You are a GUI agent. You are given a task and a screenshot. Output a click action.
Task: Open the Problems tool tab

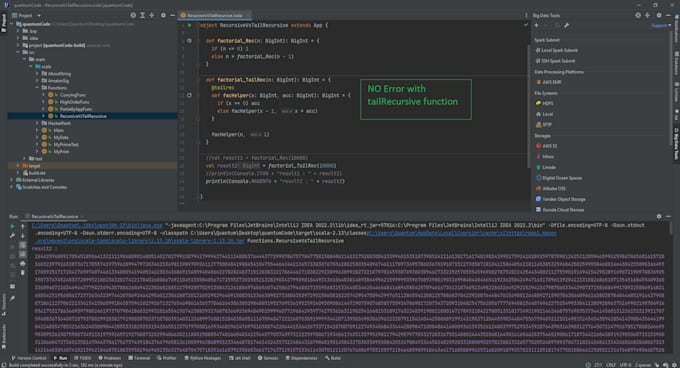(110, 358)
